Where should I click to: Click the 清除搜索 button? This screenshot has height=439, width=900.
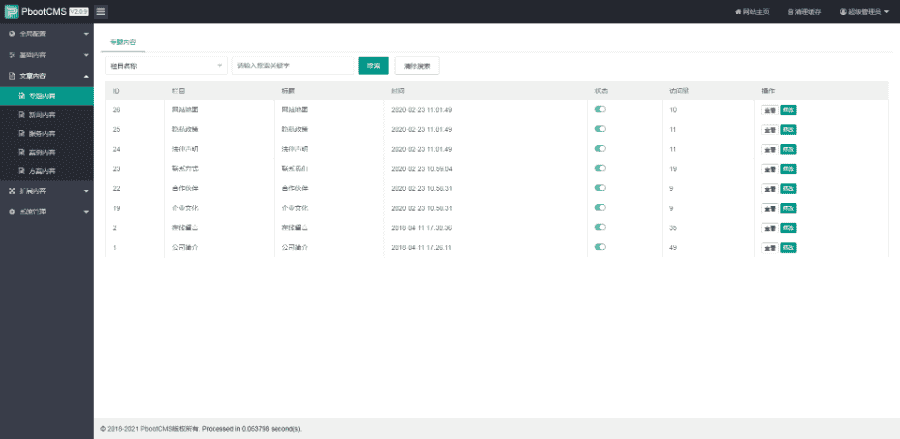click(x=417, y=66)
